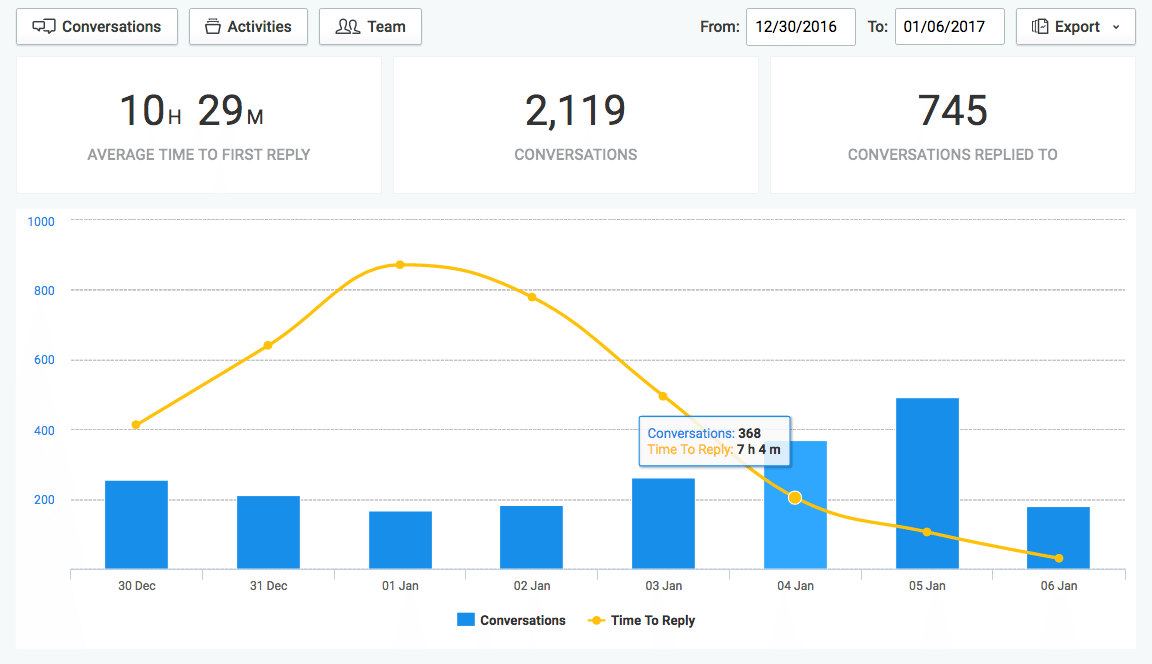The width and height of the screenshot is (1152, 664).
Task: Click the 2,119 Conversations stat card
Action: click(576, 125)
